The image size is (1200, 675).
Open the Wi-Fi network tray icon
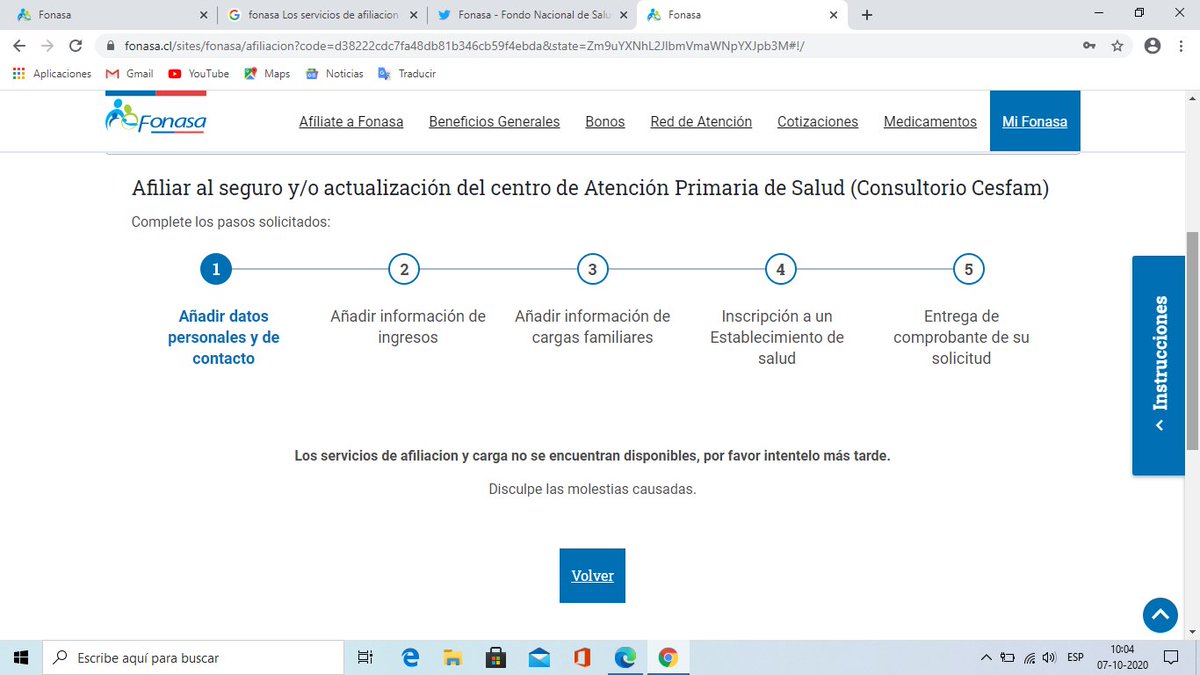pos(1029,657)
